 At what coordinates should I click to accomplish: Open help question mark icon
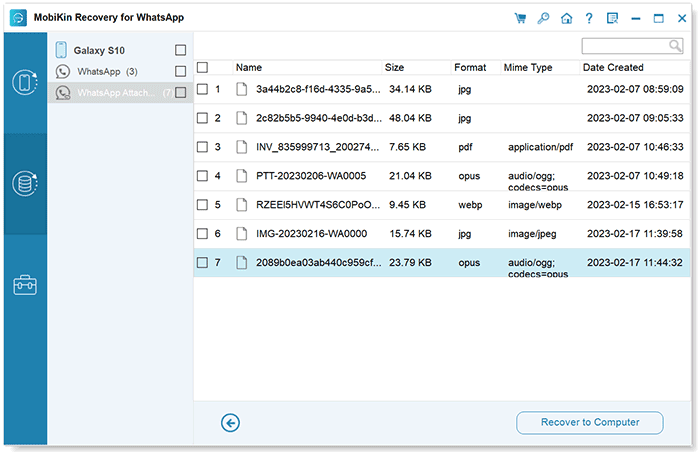coord(589,18)
